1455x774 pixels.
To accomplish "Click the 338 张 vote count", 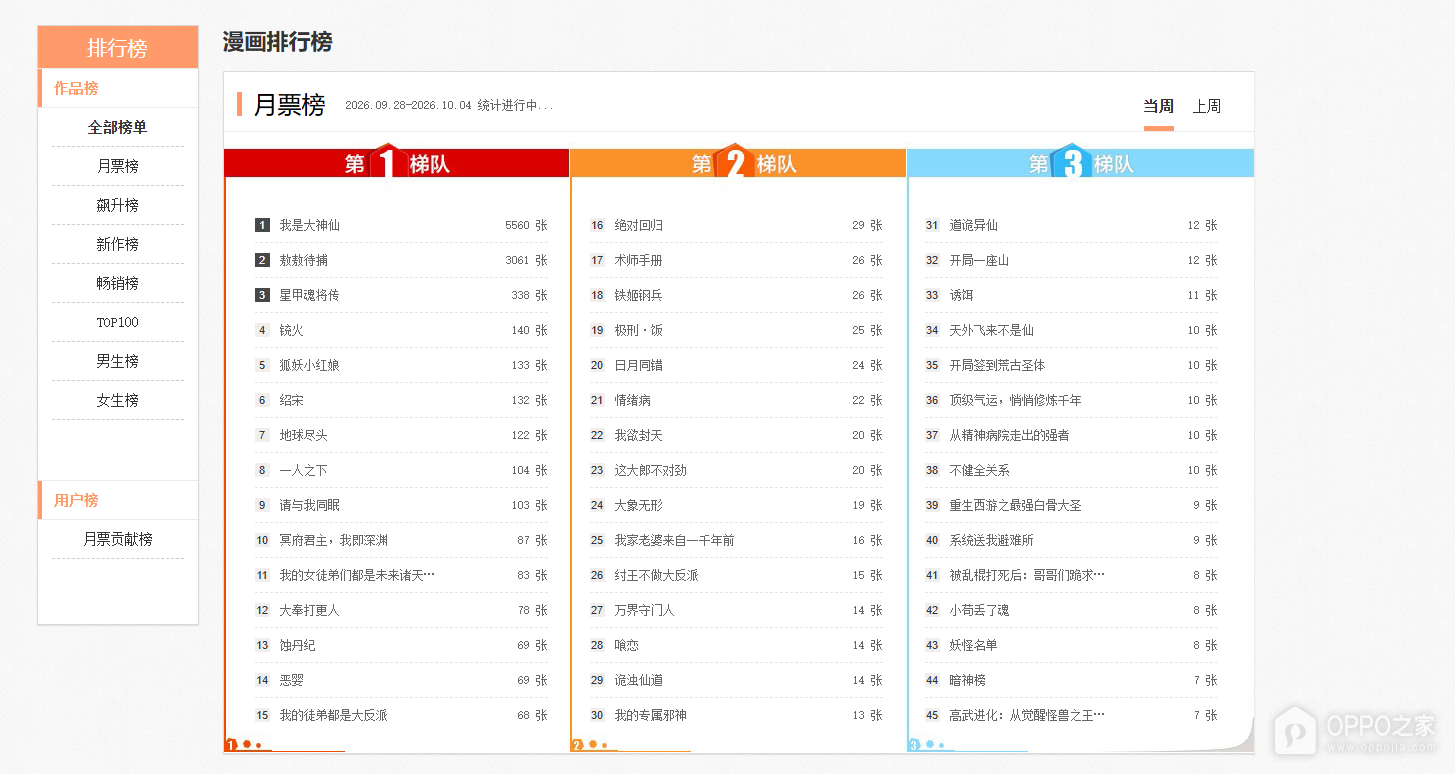I will [529, 295].
